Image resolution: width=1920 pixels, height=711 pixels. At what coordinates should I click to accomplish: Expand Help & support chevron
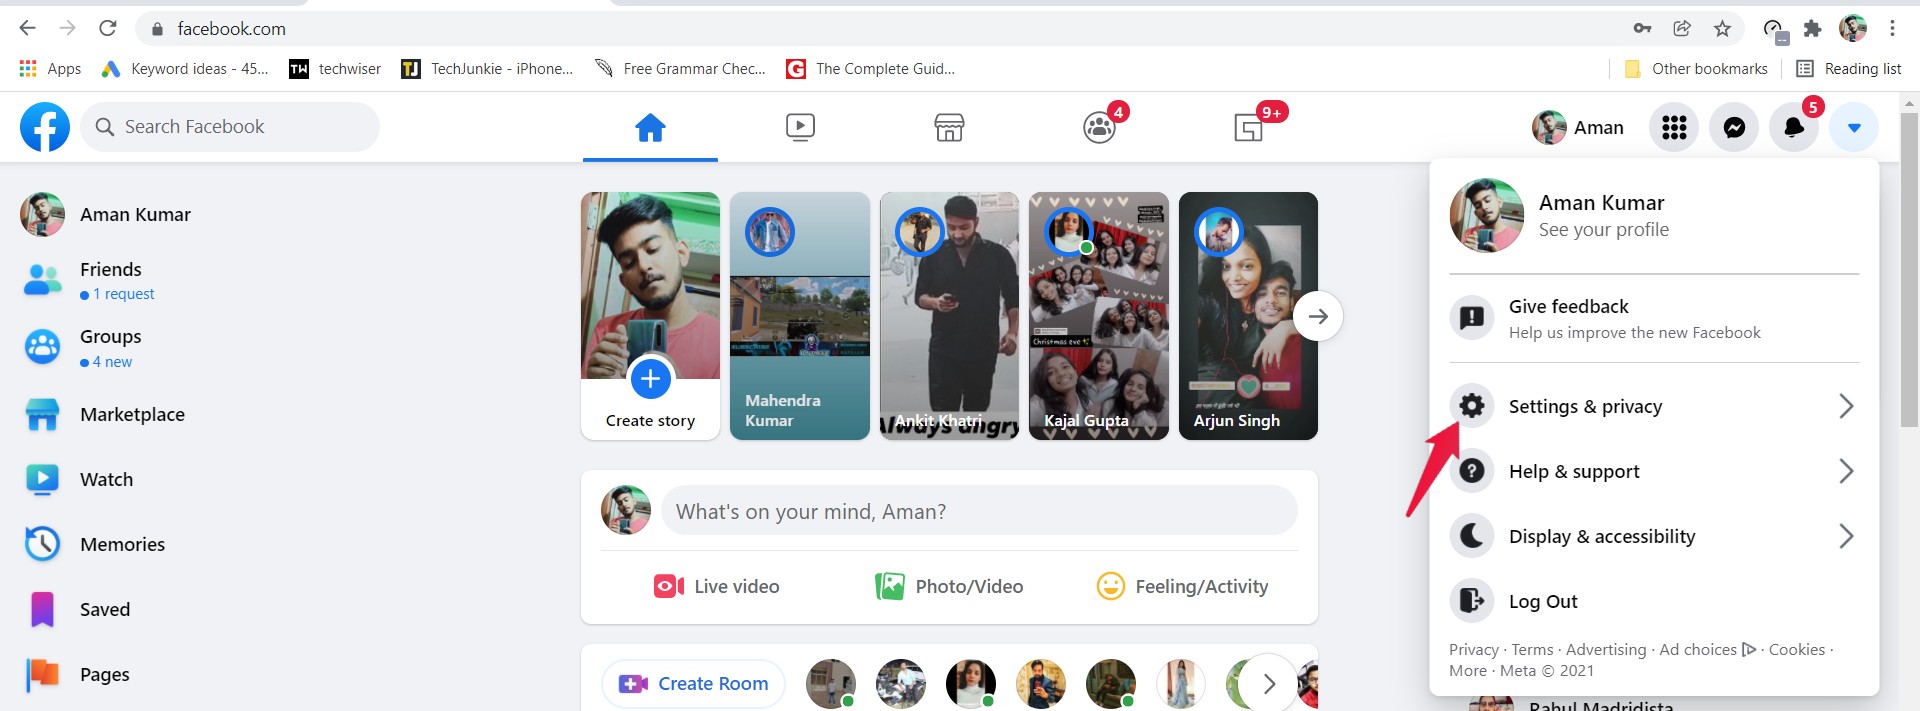coord(1846,471)
